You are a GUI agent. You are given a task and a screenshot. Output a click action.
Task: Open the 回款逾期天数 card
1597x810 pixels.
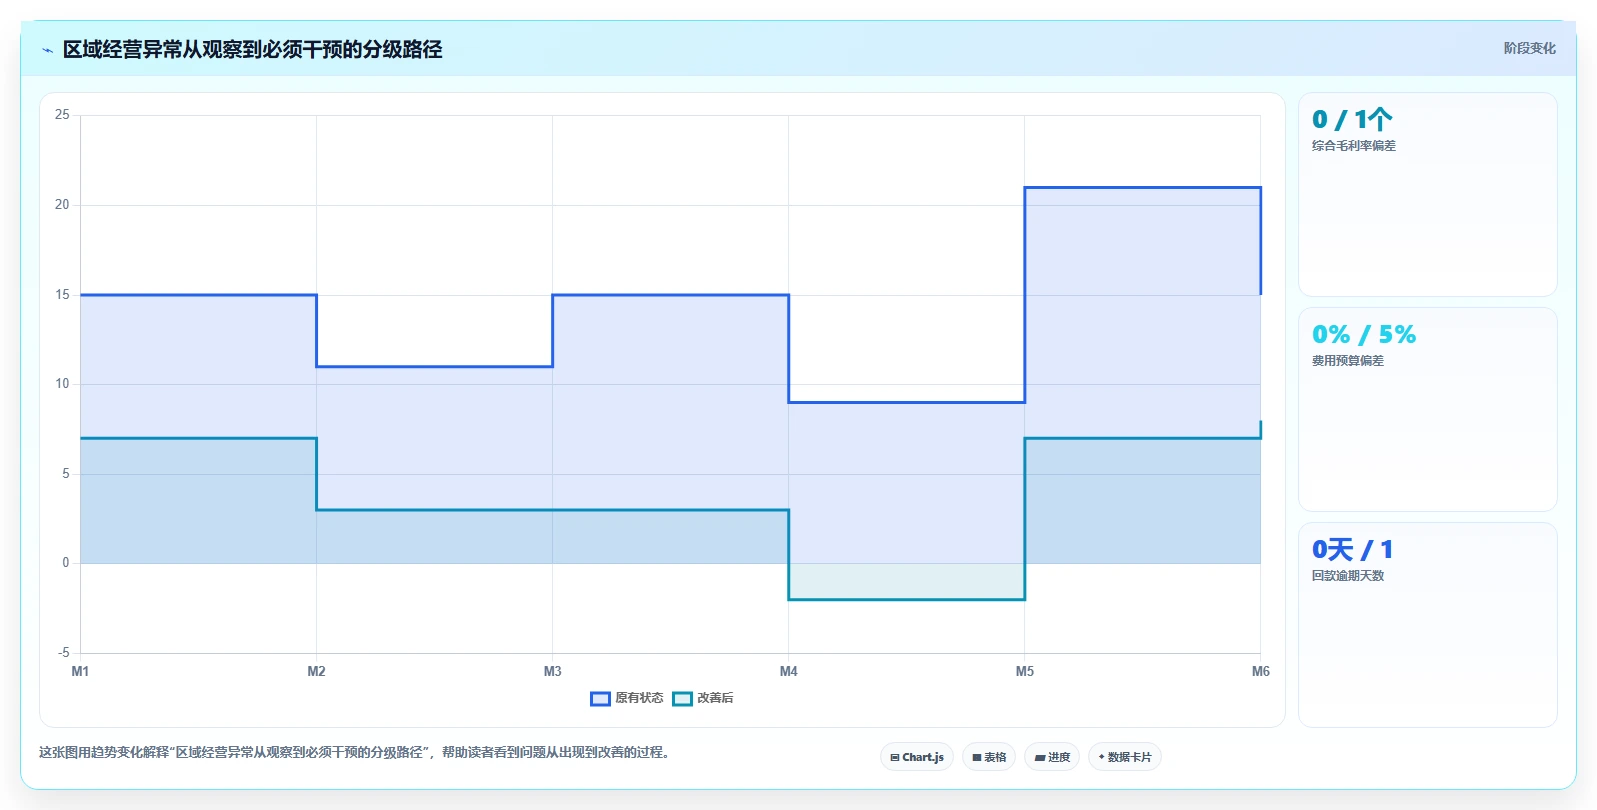[1427, 625]
